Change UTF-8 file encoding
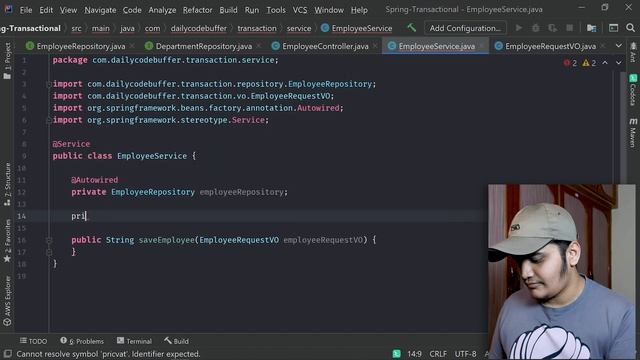The image size is (640, 360). [x=465, y=354]
